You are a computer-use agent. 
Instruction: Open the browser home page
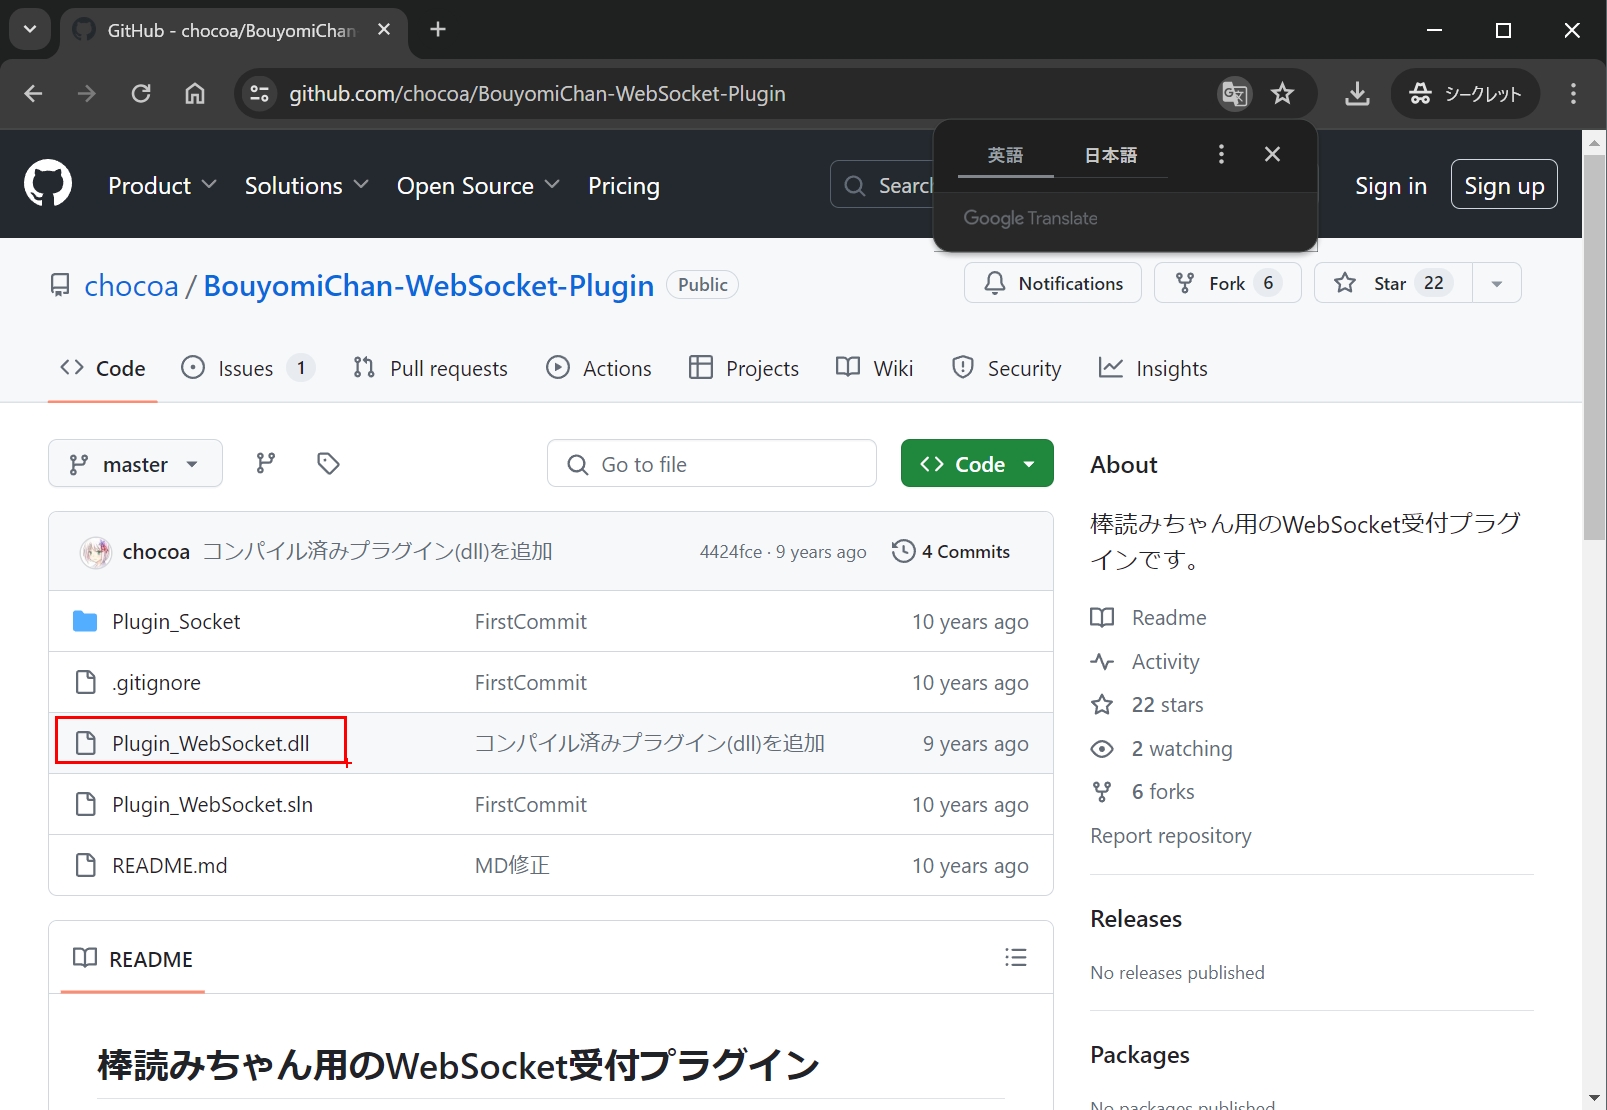[195, 94]
